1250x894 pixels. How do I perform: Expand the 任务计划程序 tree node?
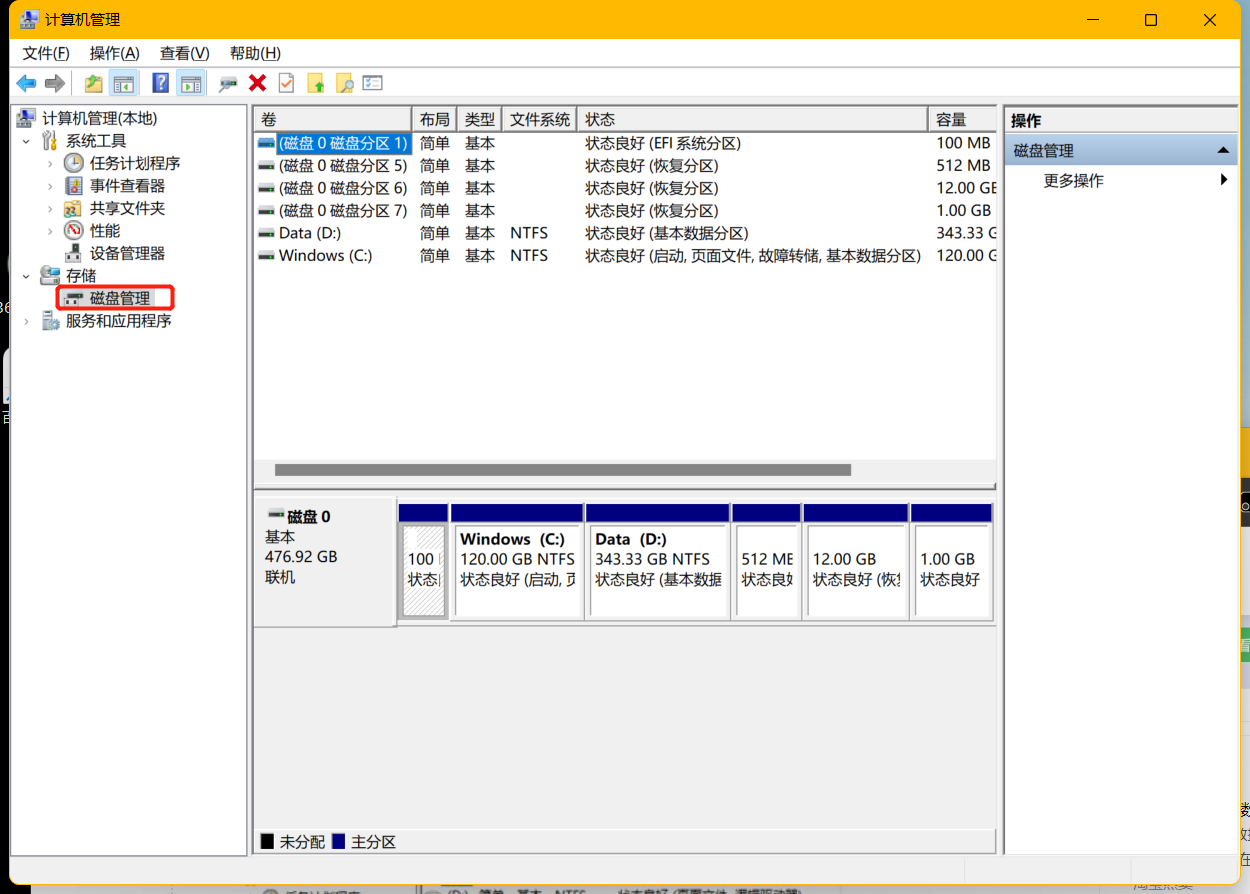click(x=50, y=163)
